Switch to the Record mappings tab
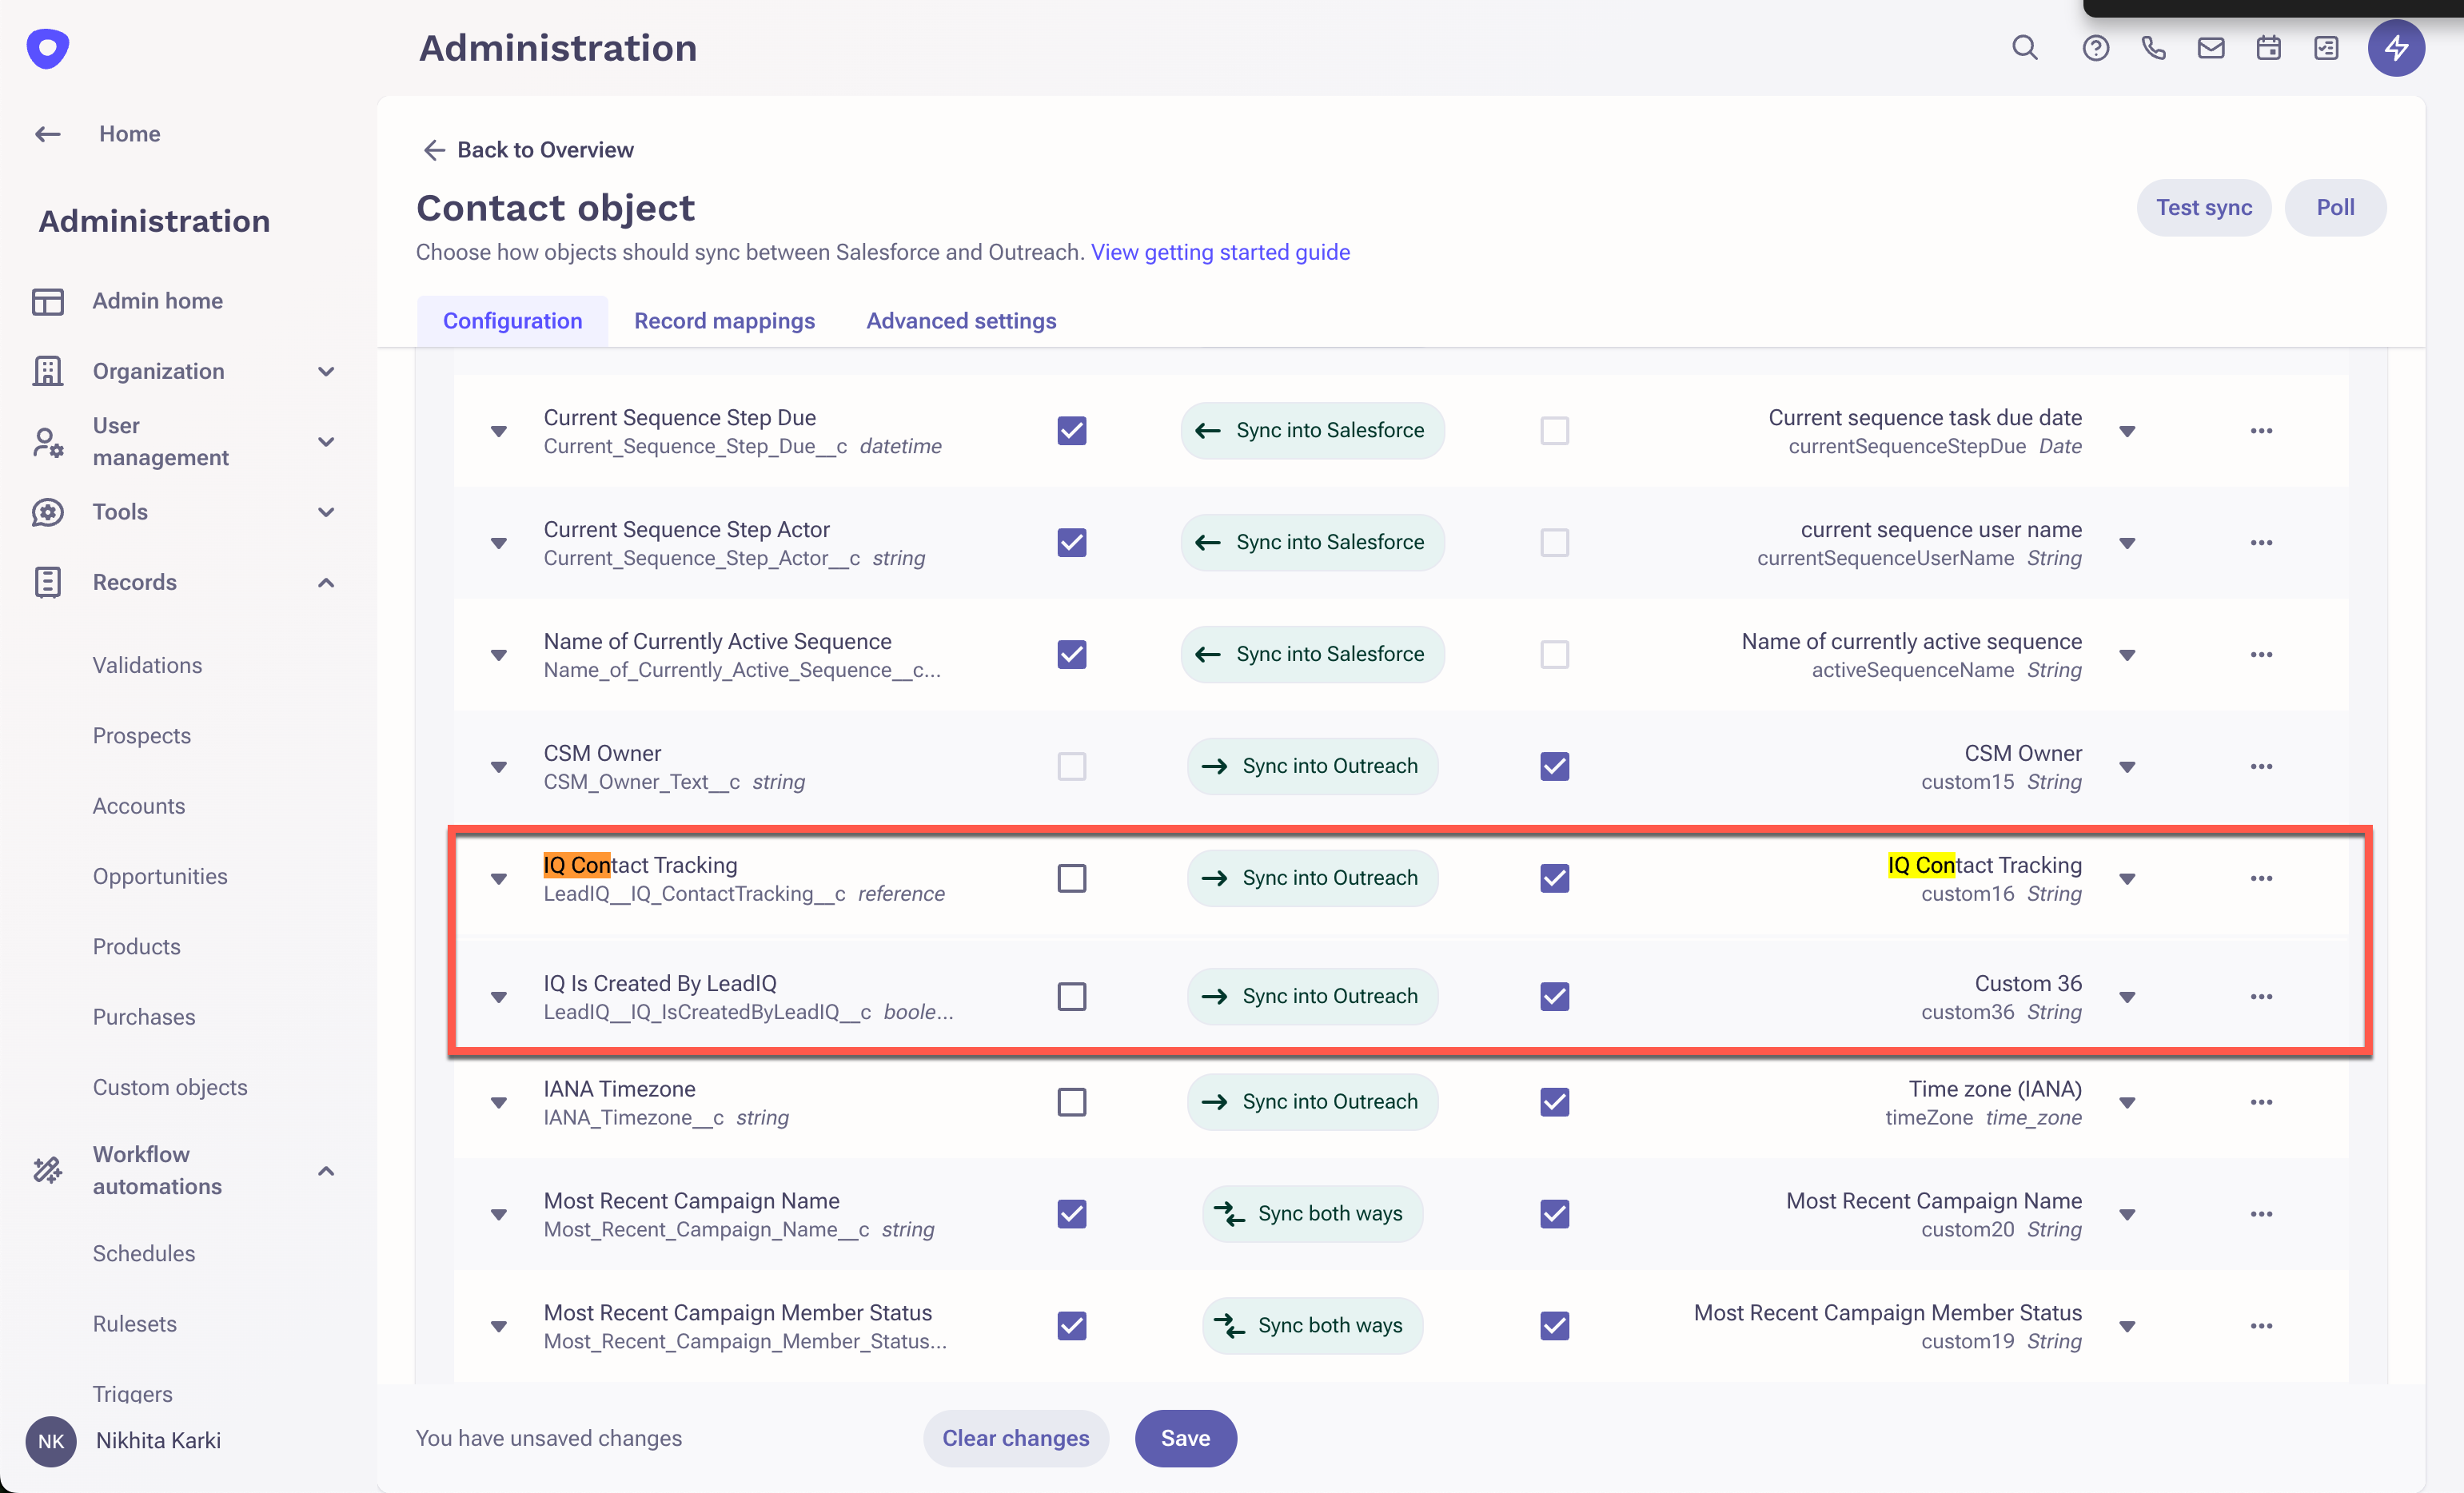Screen dimensions: 2464x1493 pyautogui.click(x=724, y=321)
